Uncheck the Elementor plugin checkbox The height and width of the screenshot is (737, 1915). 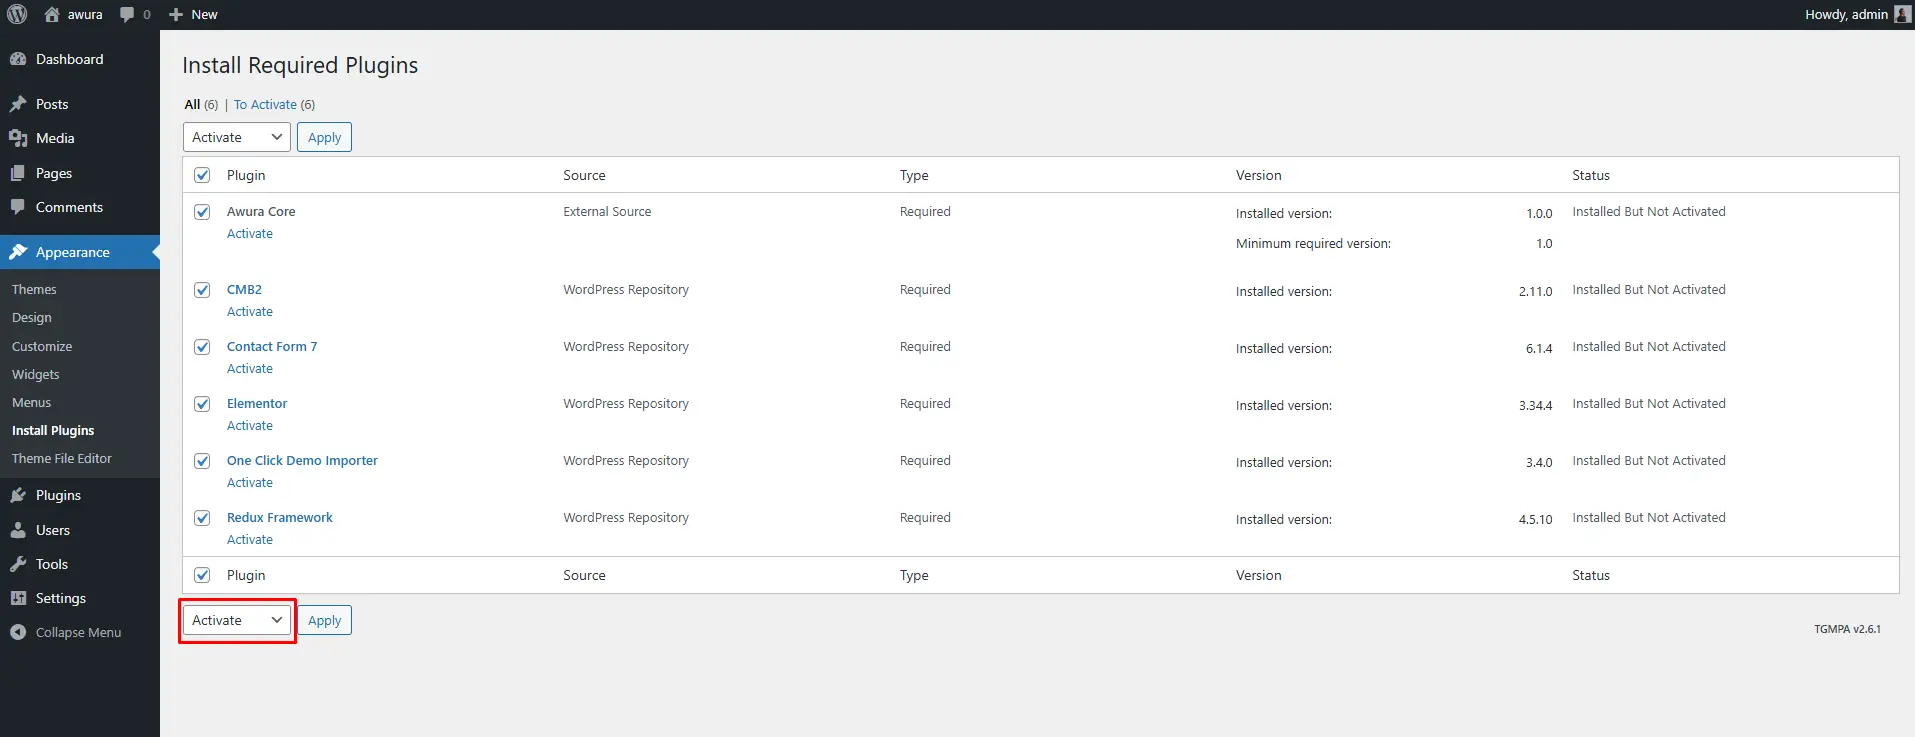click(202, 404)
